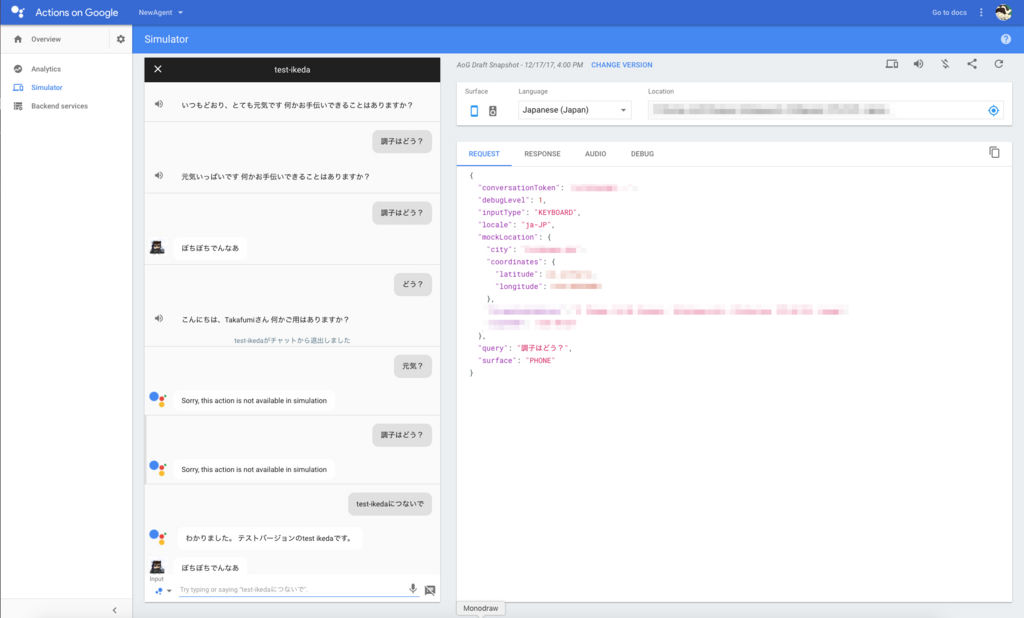This screenshot has height=618, width=1024.
Task: Open the Overview page
Action: click(x=46, y=39)
